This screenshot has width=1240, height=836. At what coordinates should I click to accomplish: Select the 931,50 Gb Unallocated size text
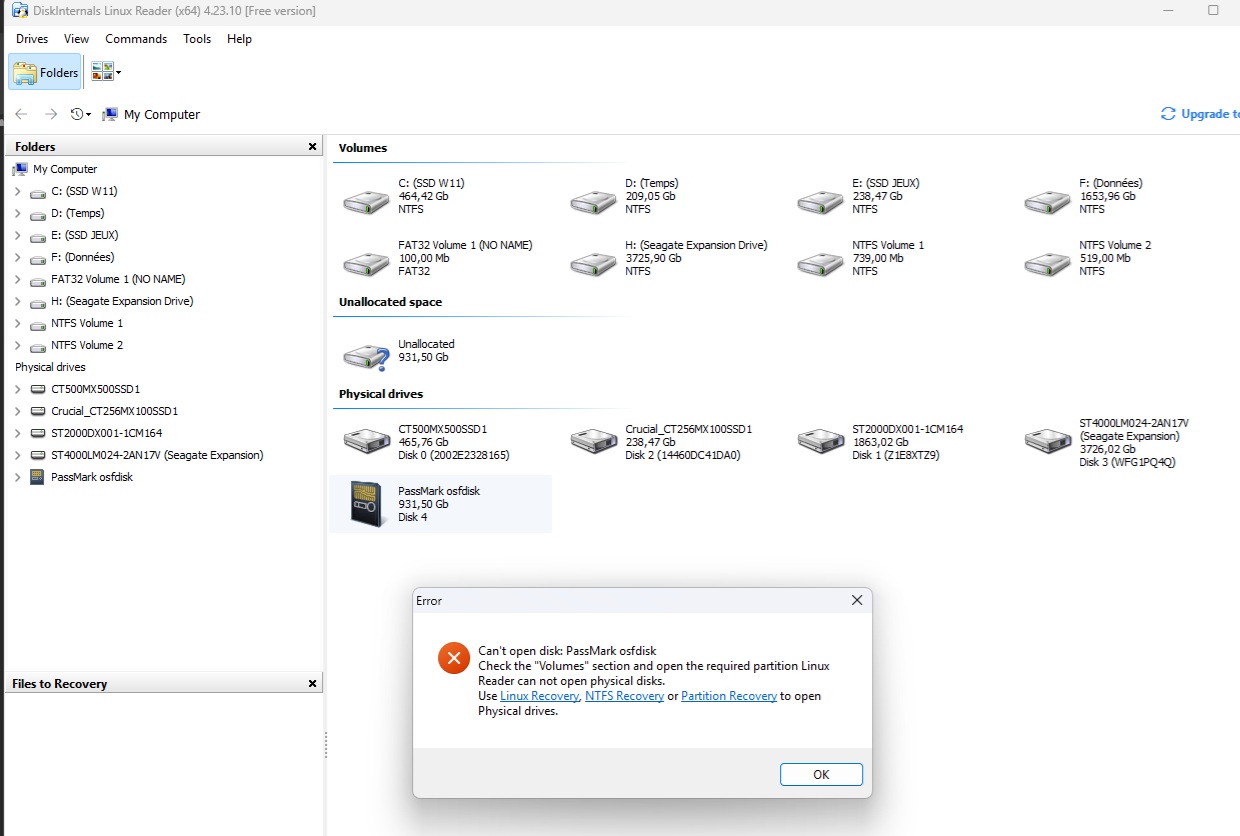coord(423,357)
